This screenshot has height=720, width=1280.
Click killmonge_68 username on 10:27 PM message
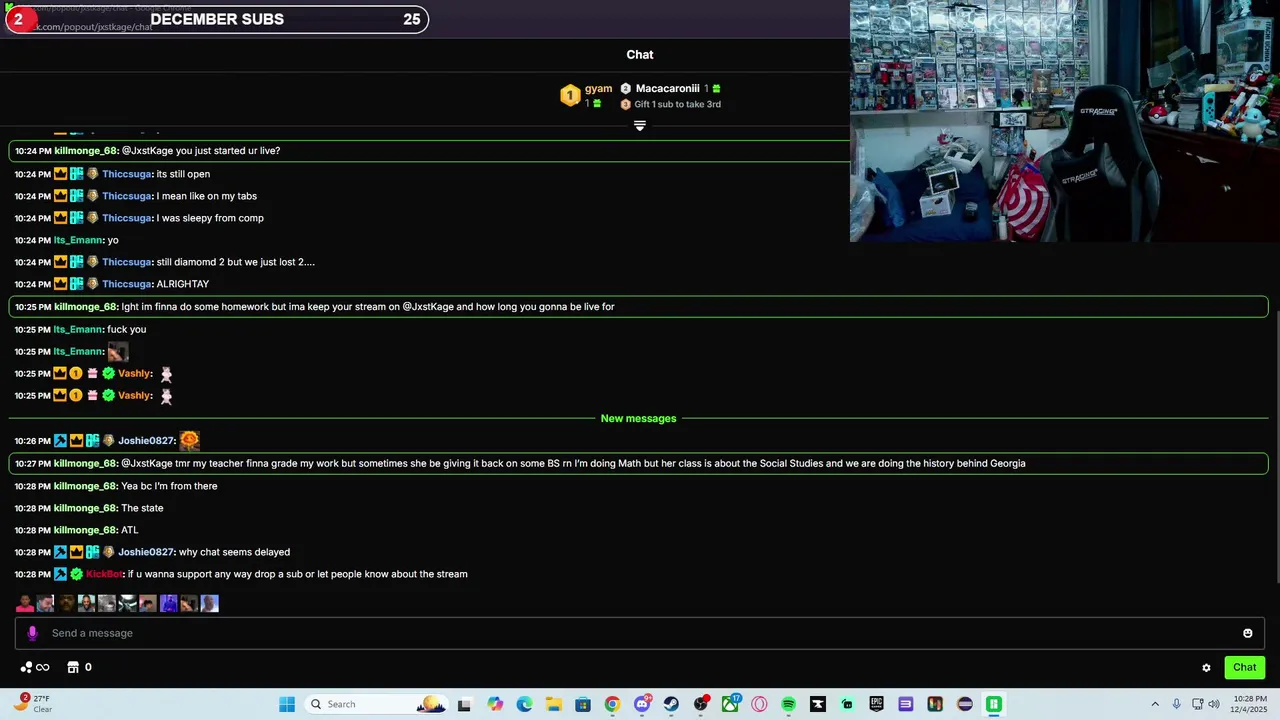point(85,463)
